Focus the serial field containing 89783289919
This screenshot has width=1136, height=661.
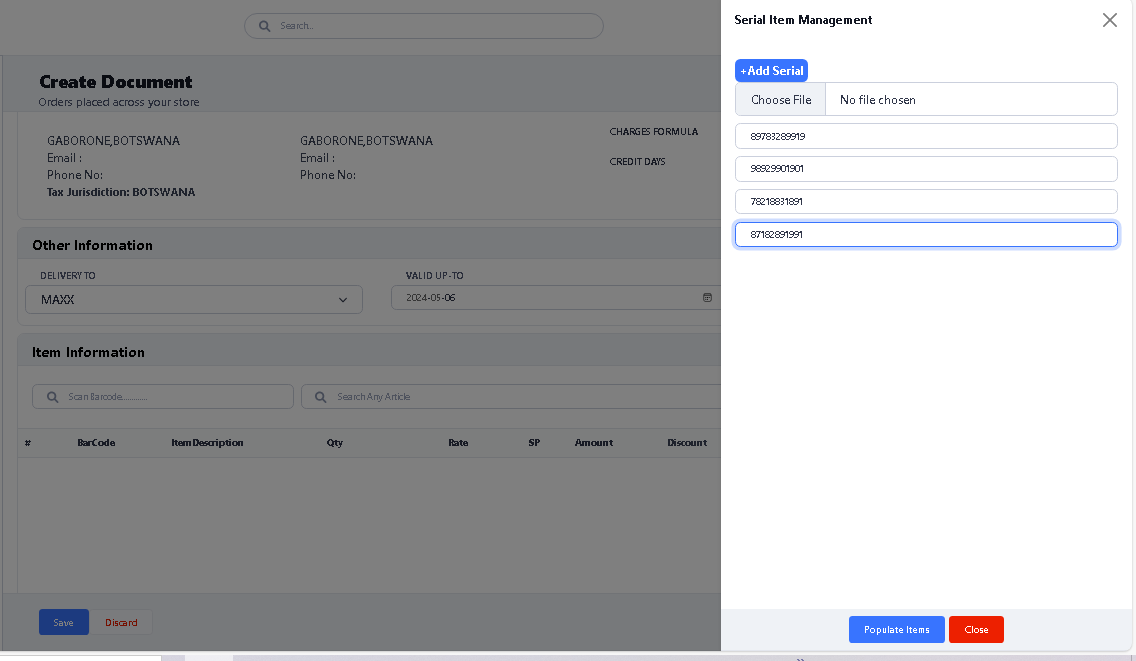tap(925, 136)
